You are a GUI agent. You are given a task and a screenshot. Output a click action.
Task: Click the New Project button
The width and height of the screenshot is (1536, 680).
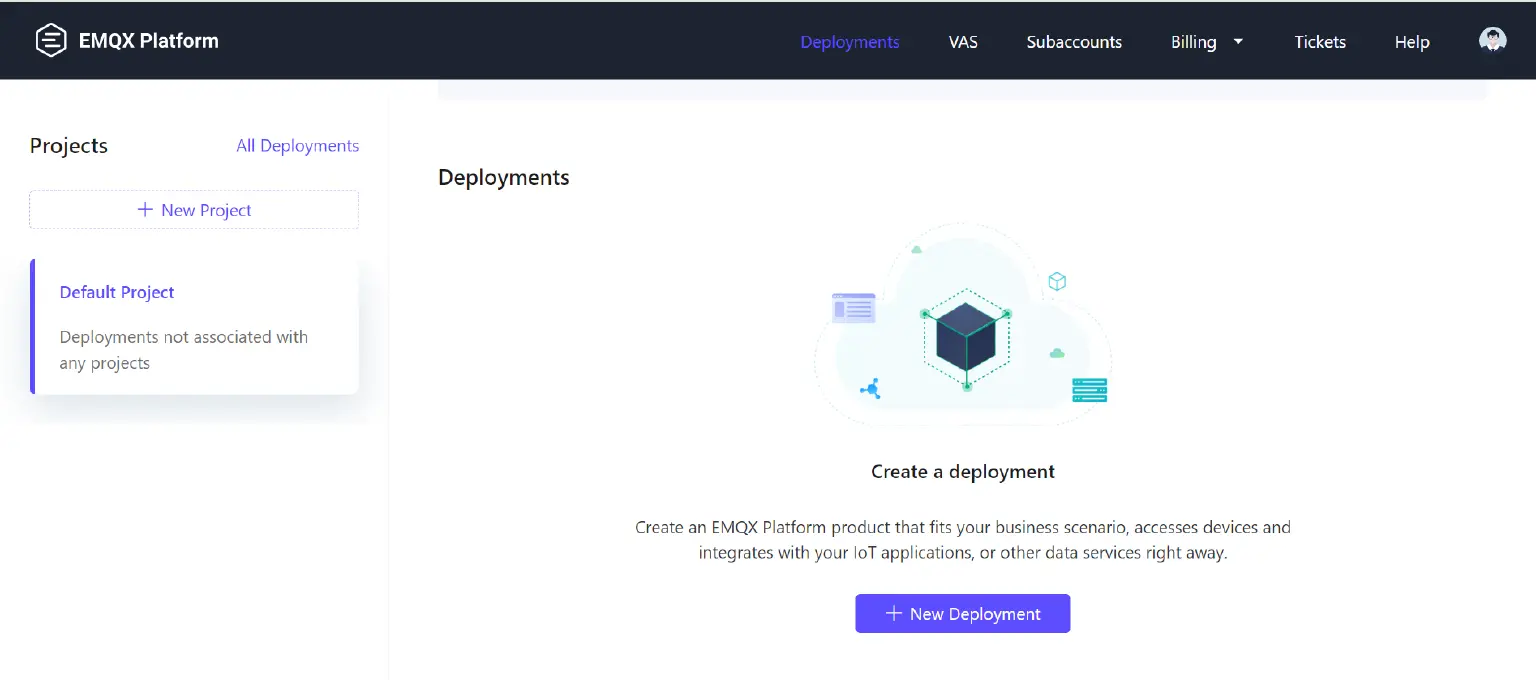click(193, 210)
